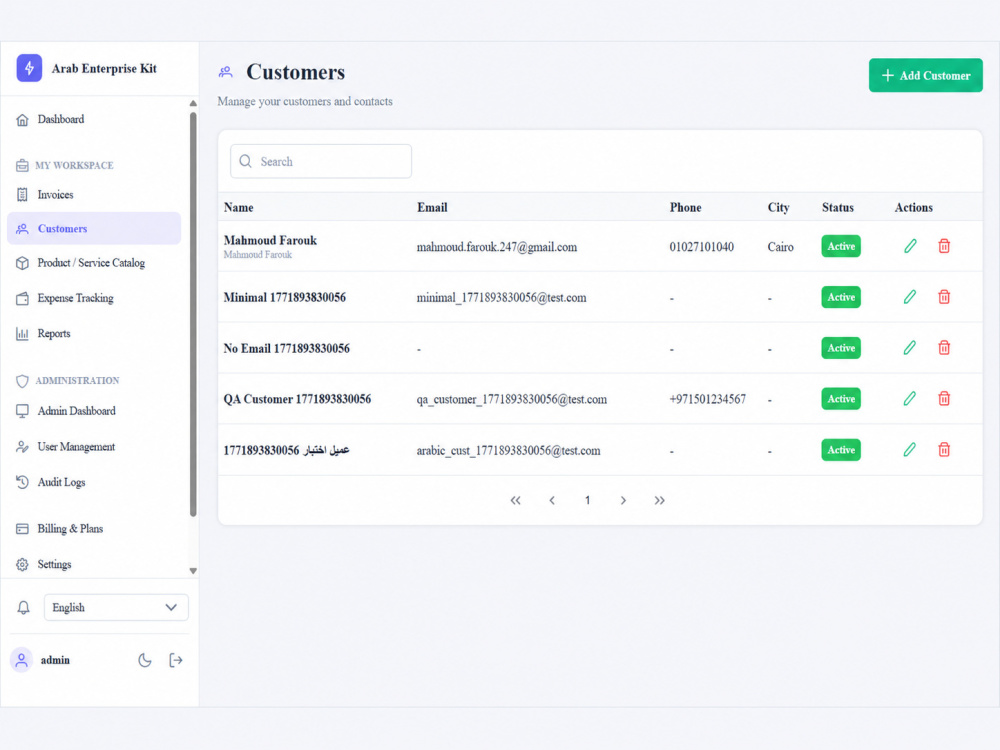This screenshot has width=1000, height=750.
Task: Delete the No Email 1771893830056 customer
Action: pyautogui.click(x=944, y=348)
